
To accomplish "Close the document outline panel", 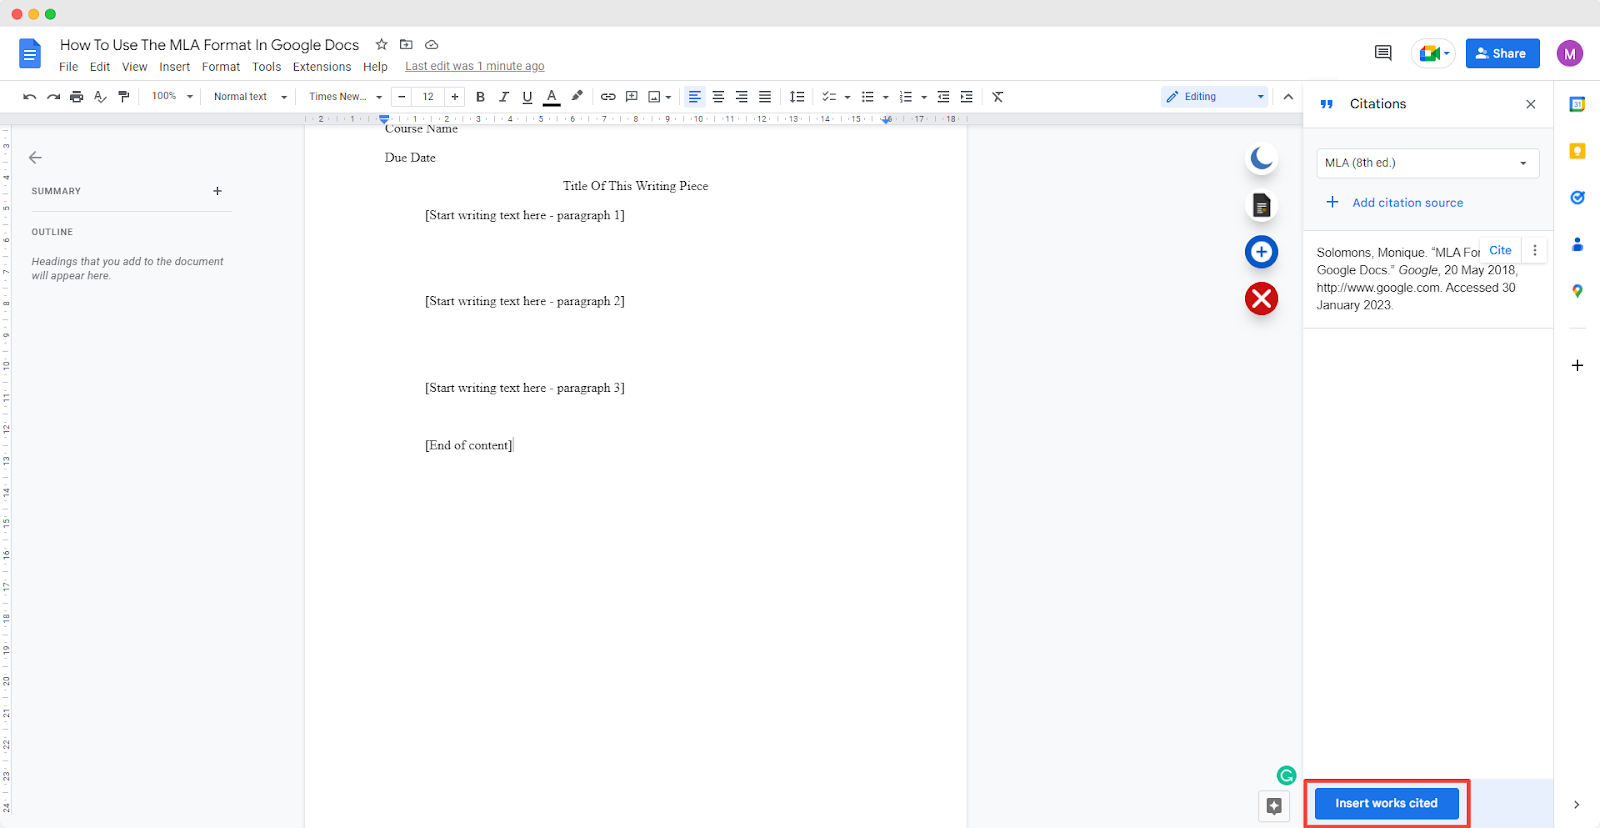I will pyautogui.click(x=35, y=157).
